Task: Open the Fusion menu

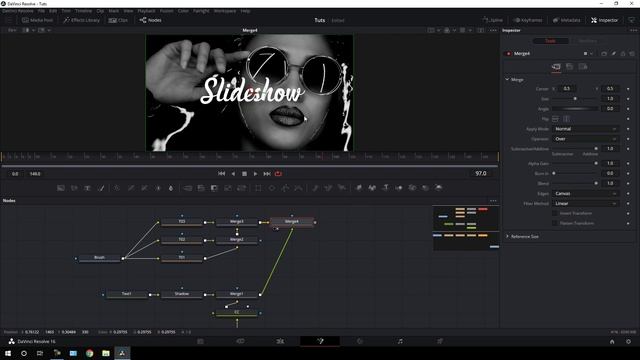Action: point(167,11)
